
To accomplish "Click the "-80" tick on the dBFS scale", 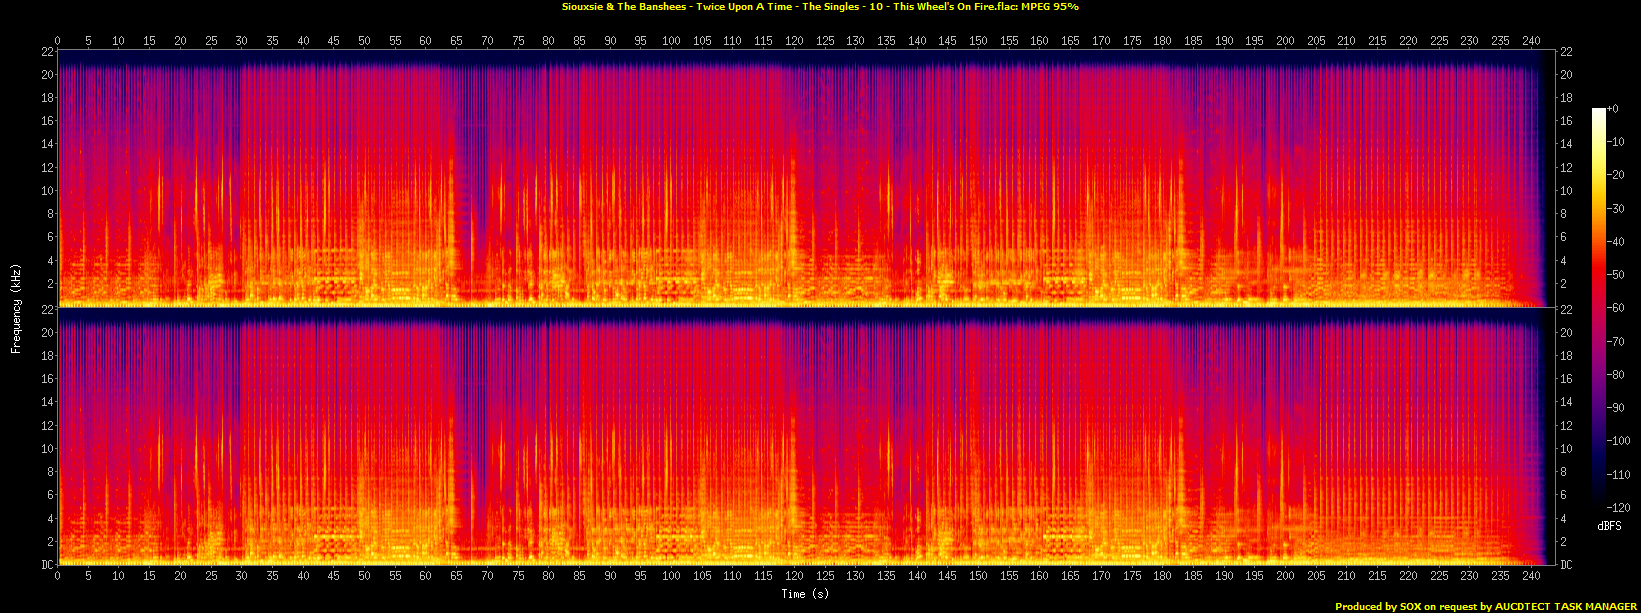I will pos(1615,375).
